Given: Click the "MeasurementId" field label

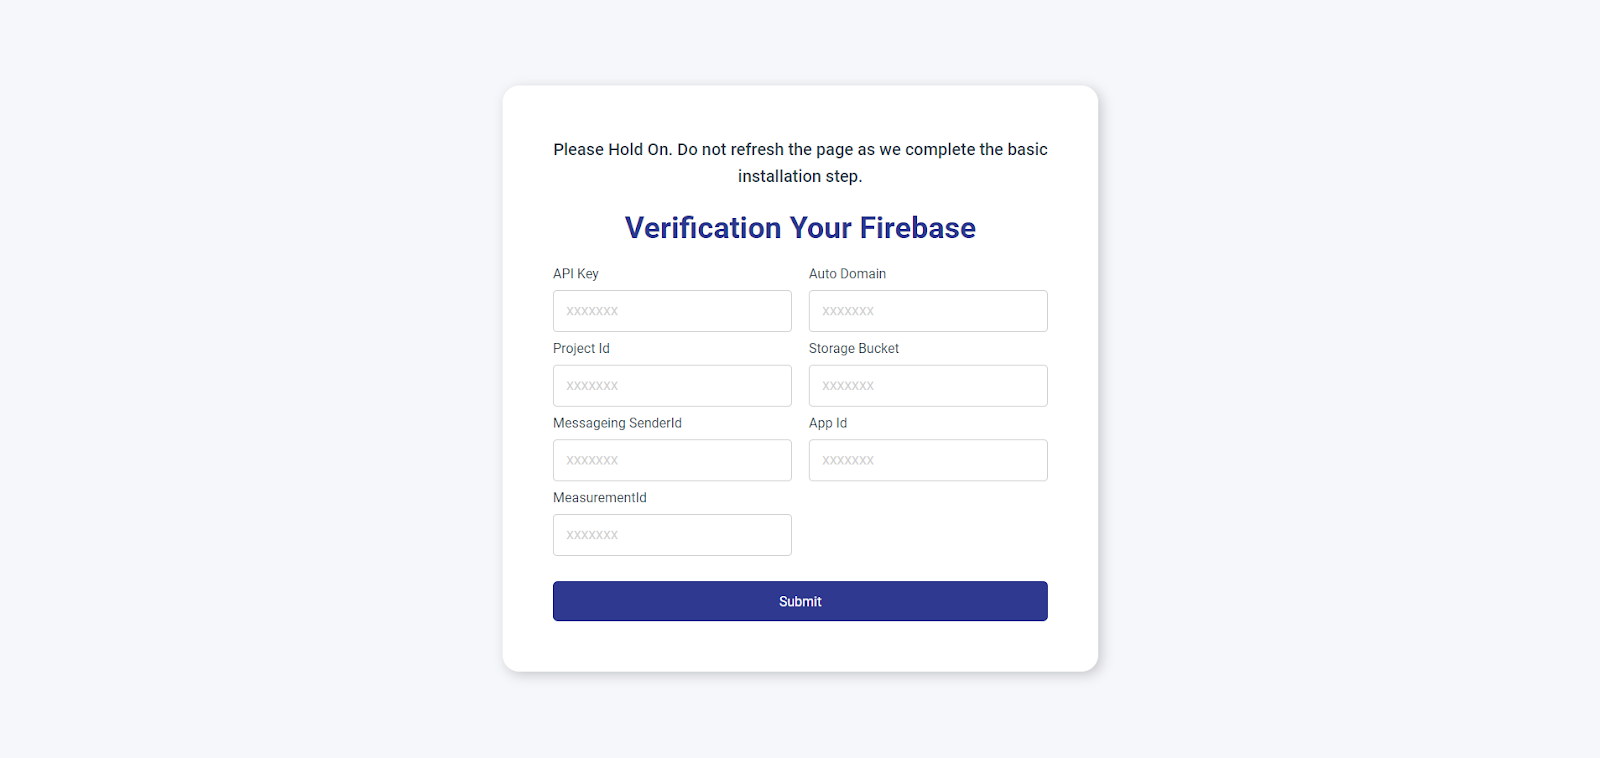Looking at the screenshot, I should [x=600, y=498].
